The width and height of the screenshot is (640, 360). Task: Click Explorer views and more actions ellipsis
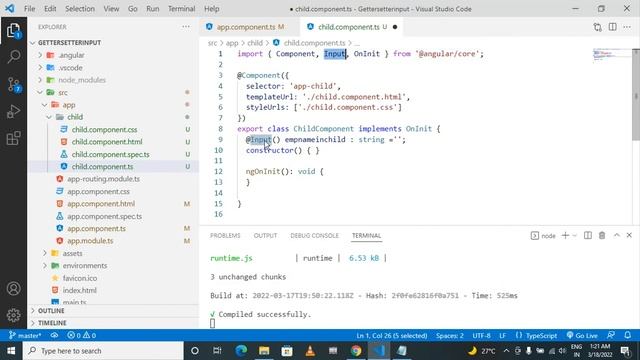tap(186, 27)
